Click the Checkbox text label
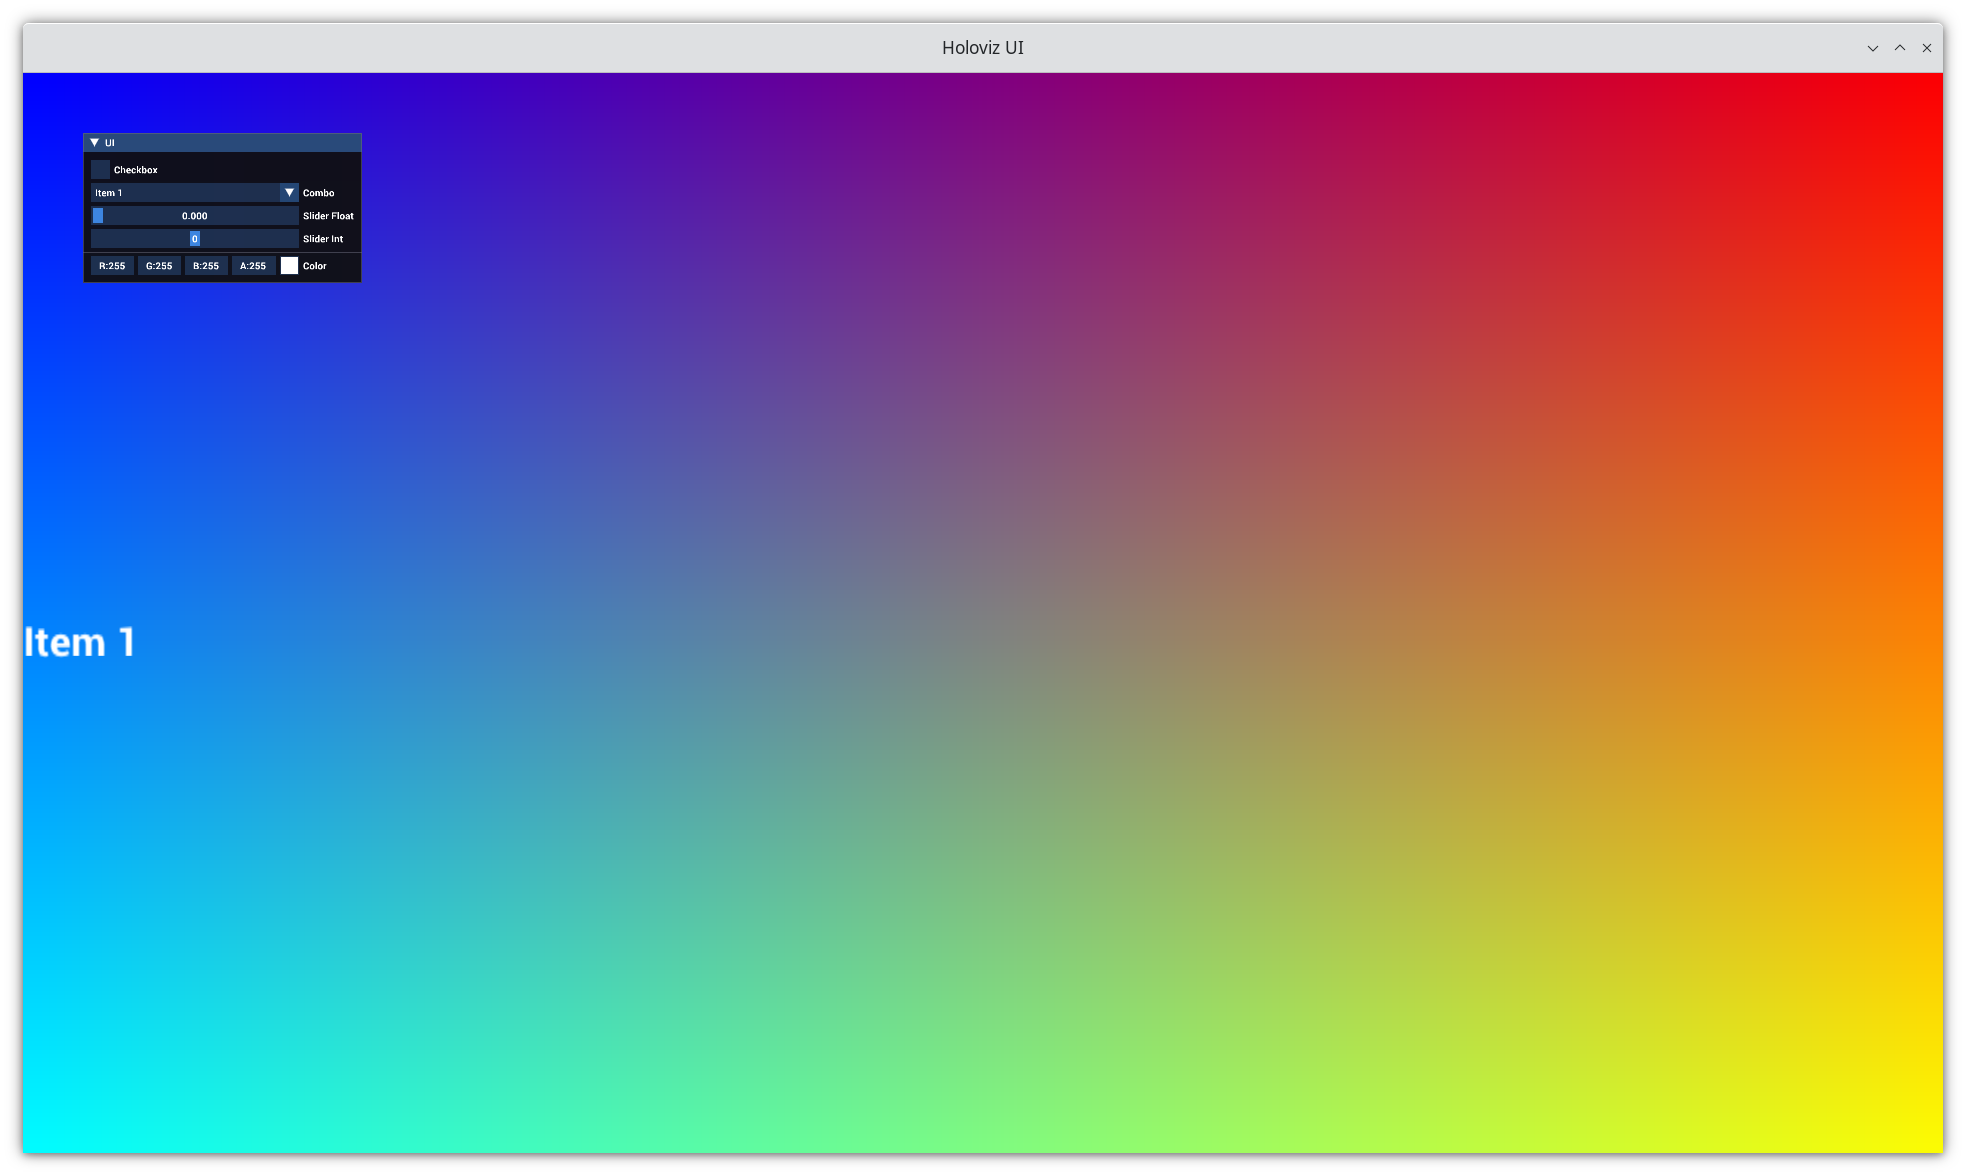1966x1176 pixels. pos(136,170)
